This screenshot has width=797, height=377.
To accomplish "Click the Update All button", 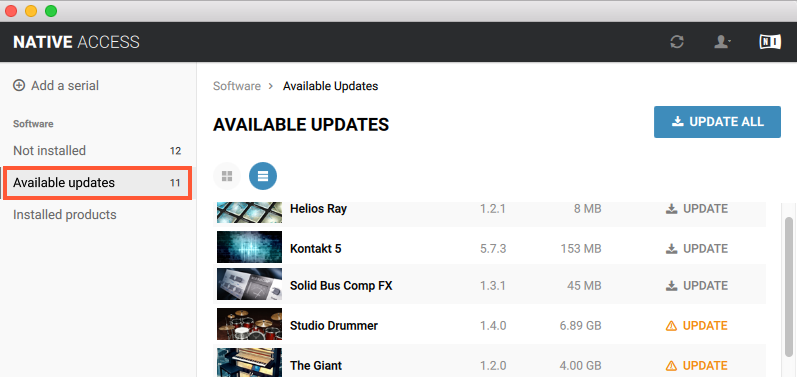I will coord(717,122).
